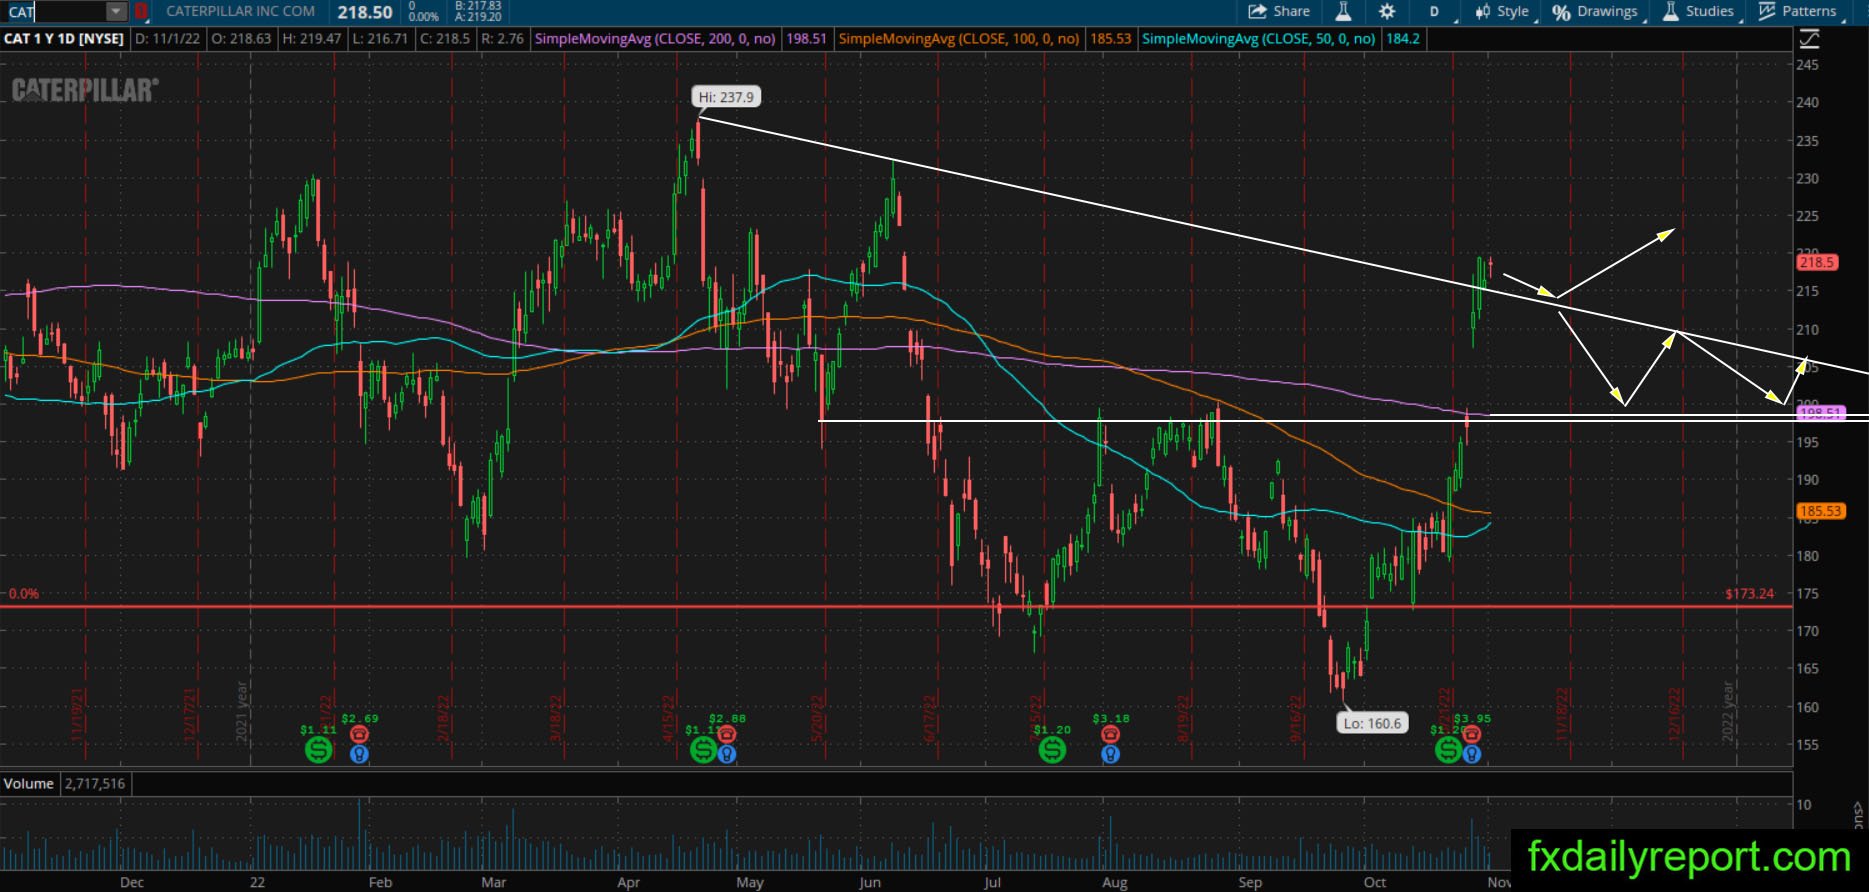
Task: Click the CAT 1 Y 1D [NYSE] chart title
Action: (x=64, y=39)
